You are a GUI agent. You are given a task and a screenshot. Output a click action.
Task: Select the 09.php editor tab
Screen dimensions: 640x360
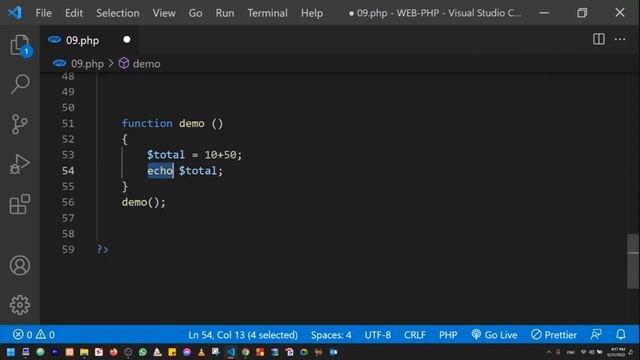pos(89,40)
